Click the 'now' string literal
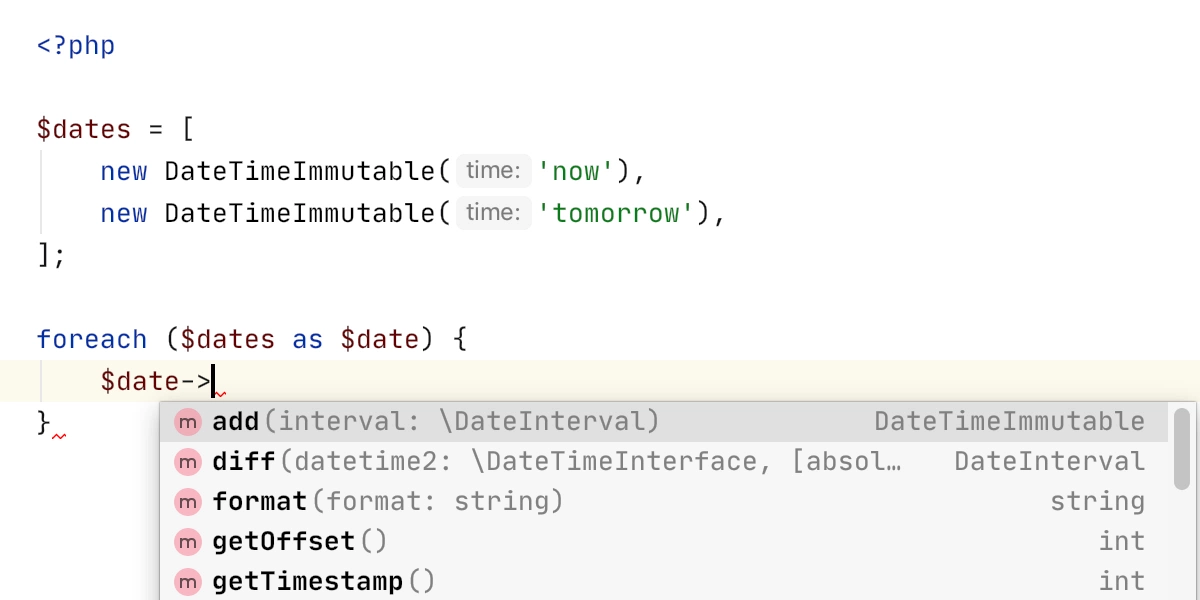The height and width of the screenshot is (600, 1200). click(577, 171)
